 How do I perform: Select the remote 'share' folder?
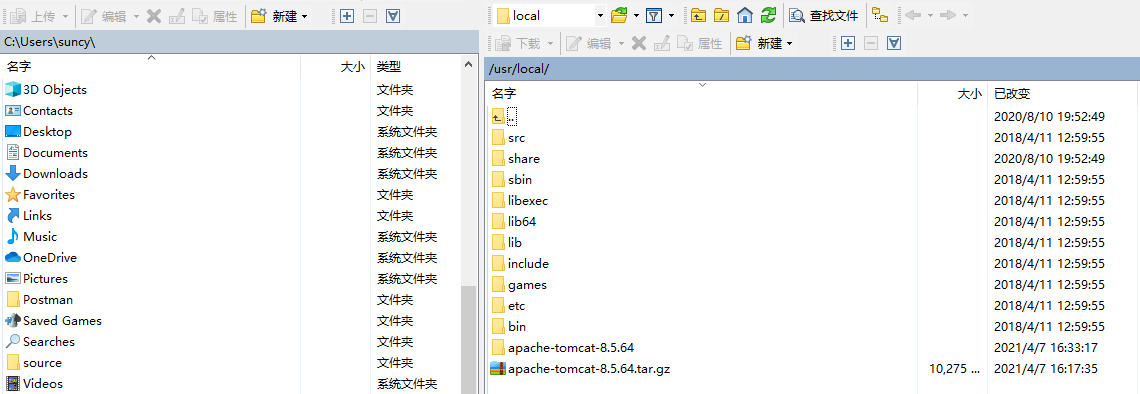(515, 158)
